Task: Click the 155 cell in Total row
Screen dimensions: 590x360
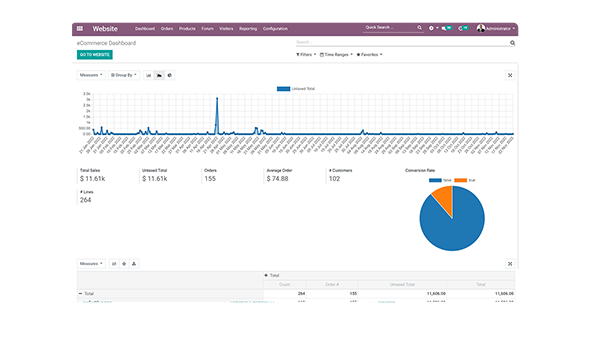Action: pyautogui.click(x=353, y=293)
